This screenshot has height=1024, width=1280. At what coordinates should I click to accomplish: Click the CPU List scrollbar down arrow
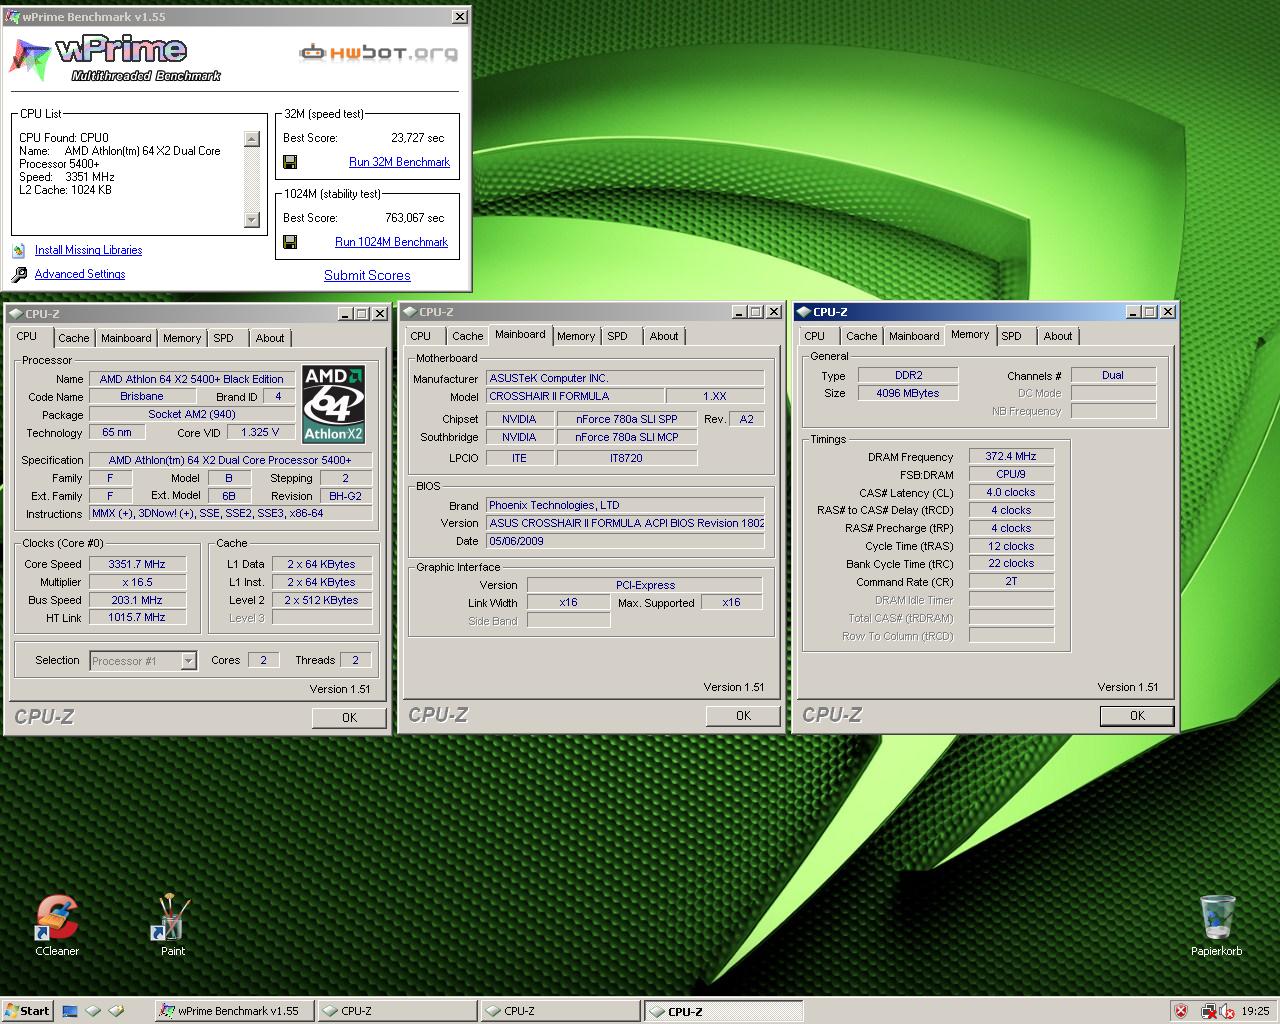[252, 220]
